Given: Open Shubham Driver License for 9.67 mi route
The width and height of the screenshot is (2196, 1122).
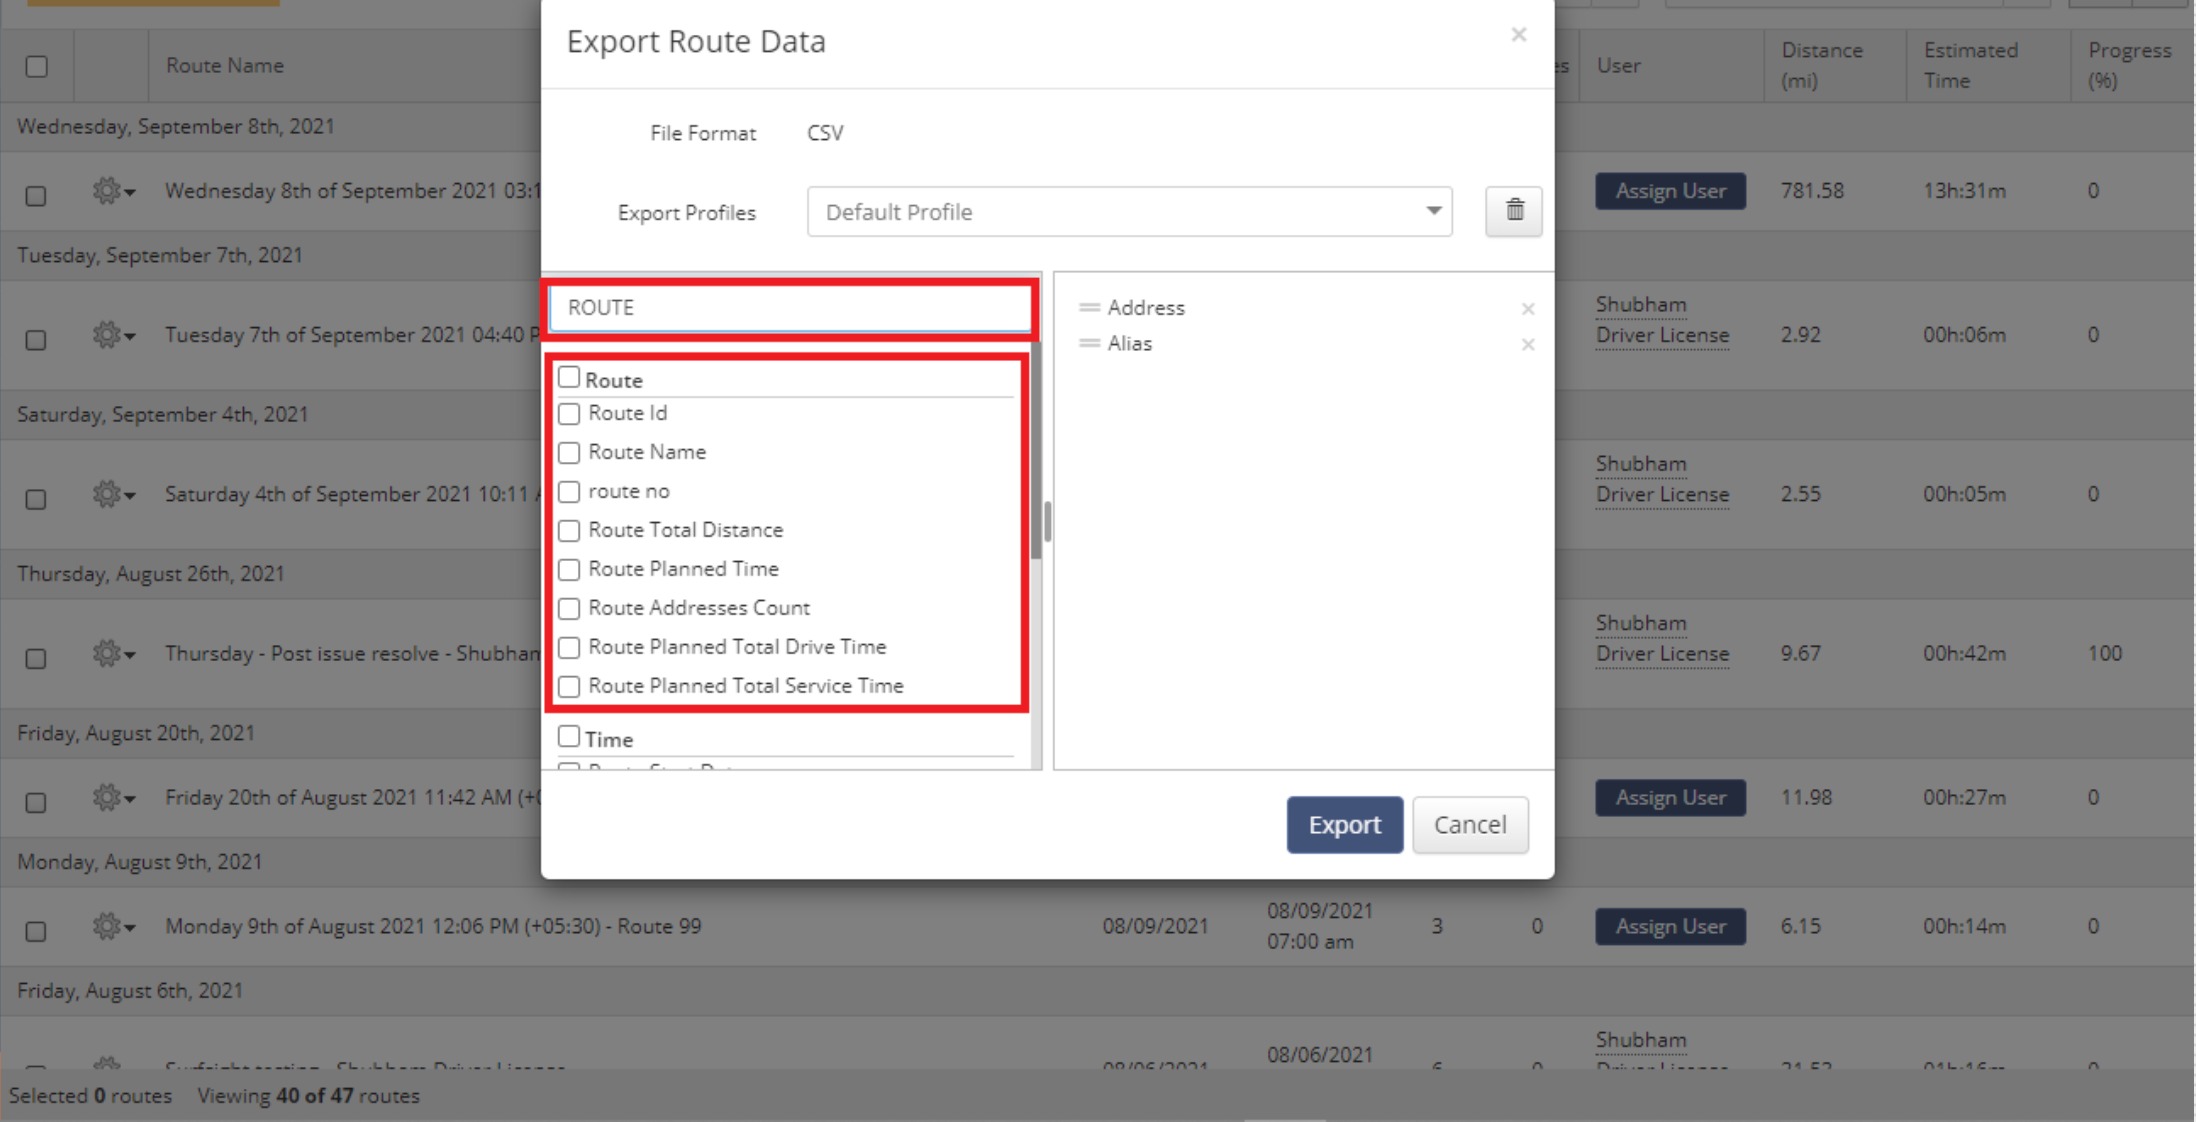Looking at the screenshot, I should pos(1662,638).
